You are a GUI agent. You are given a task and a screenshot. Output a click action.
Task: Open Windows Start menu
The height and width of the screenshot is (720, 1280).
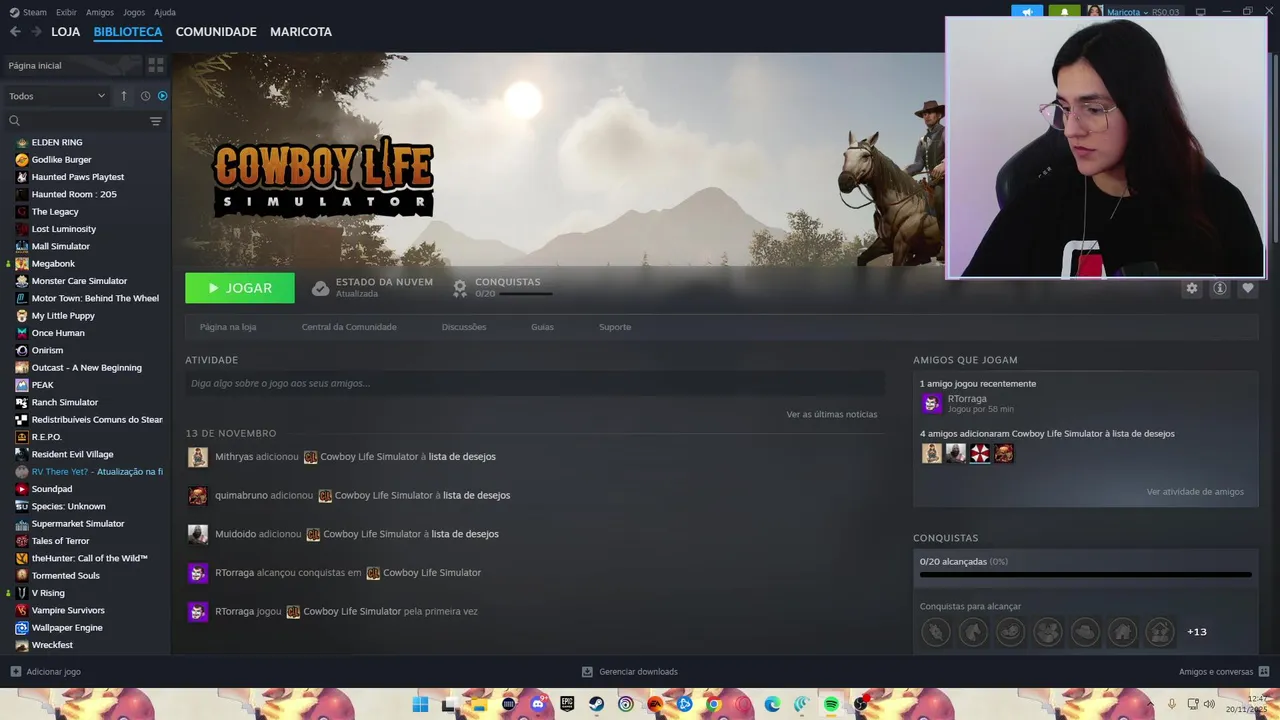click(x=420, y=704)
